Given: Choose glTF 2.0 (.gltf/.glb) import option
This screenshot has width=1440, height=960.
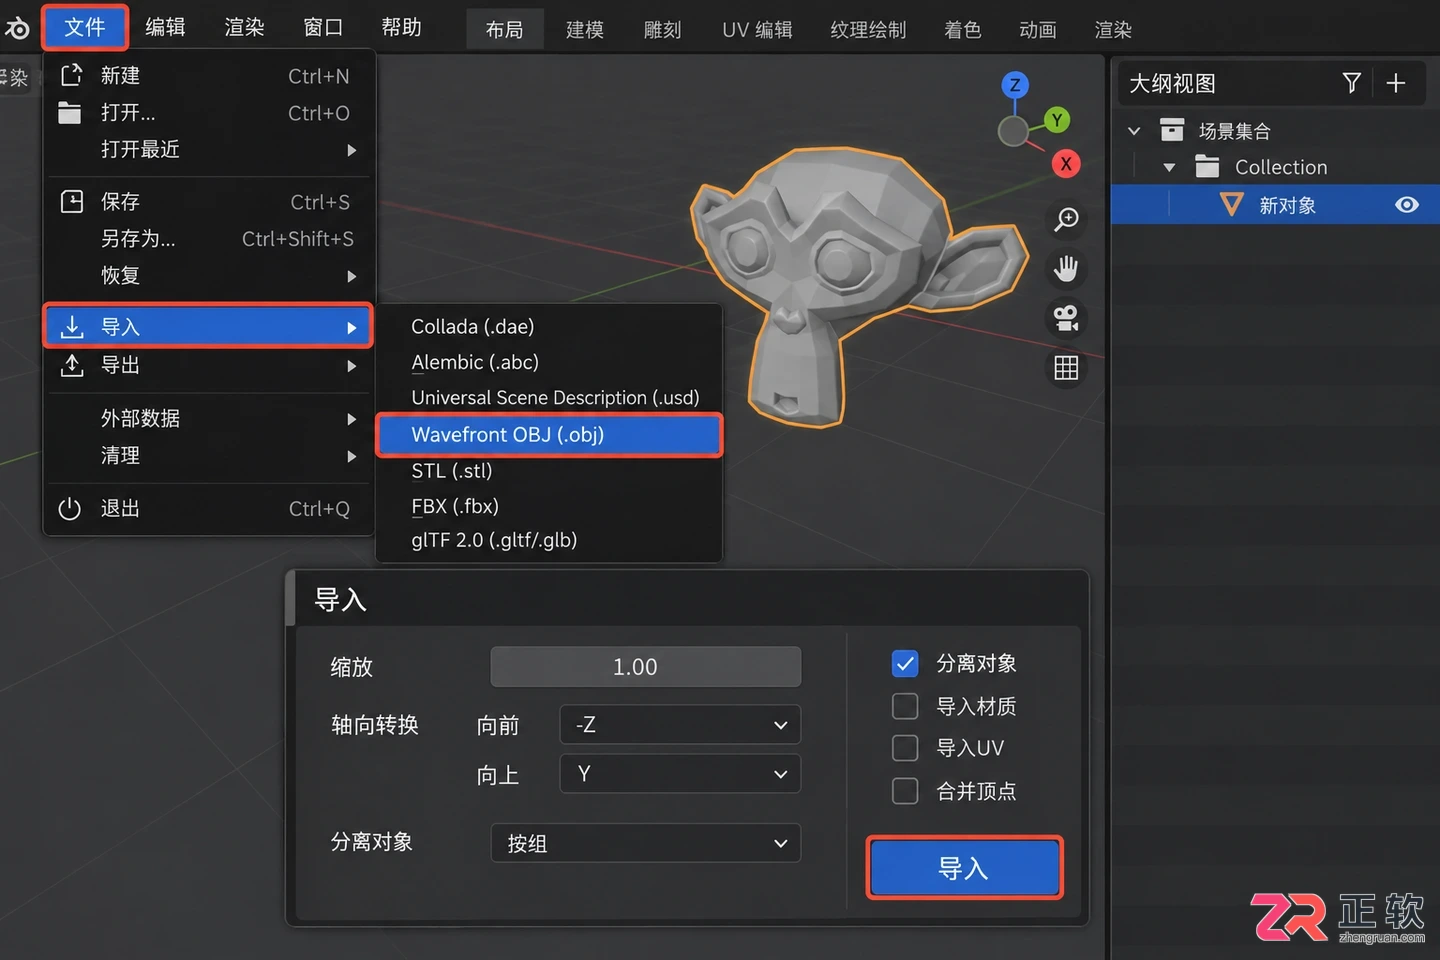Looking at the screenshot, I should click(549, 541).
